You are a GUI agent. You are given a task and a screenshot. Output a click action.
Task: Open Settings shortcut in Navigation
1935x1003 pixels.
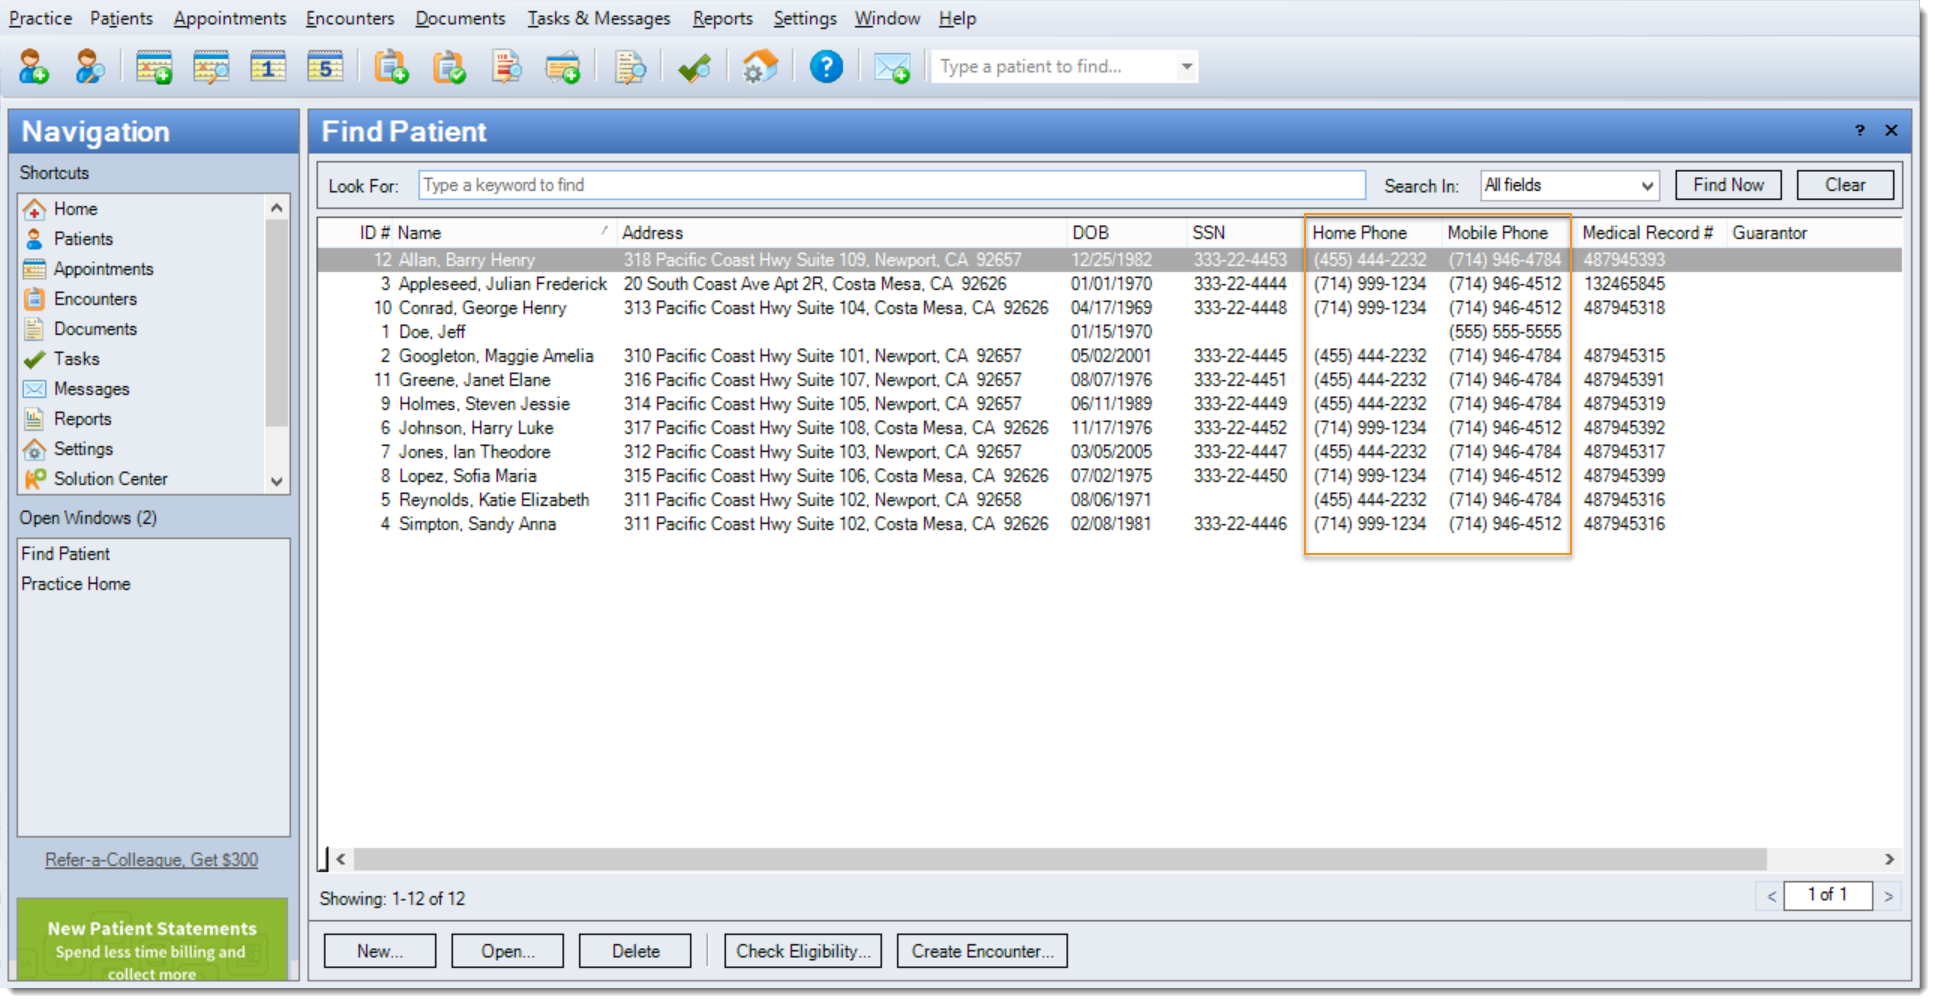click(83, 449)
